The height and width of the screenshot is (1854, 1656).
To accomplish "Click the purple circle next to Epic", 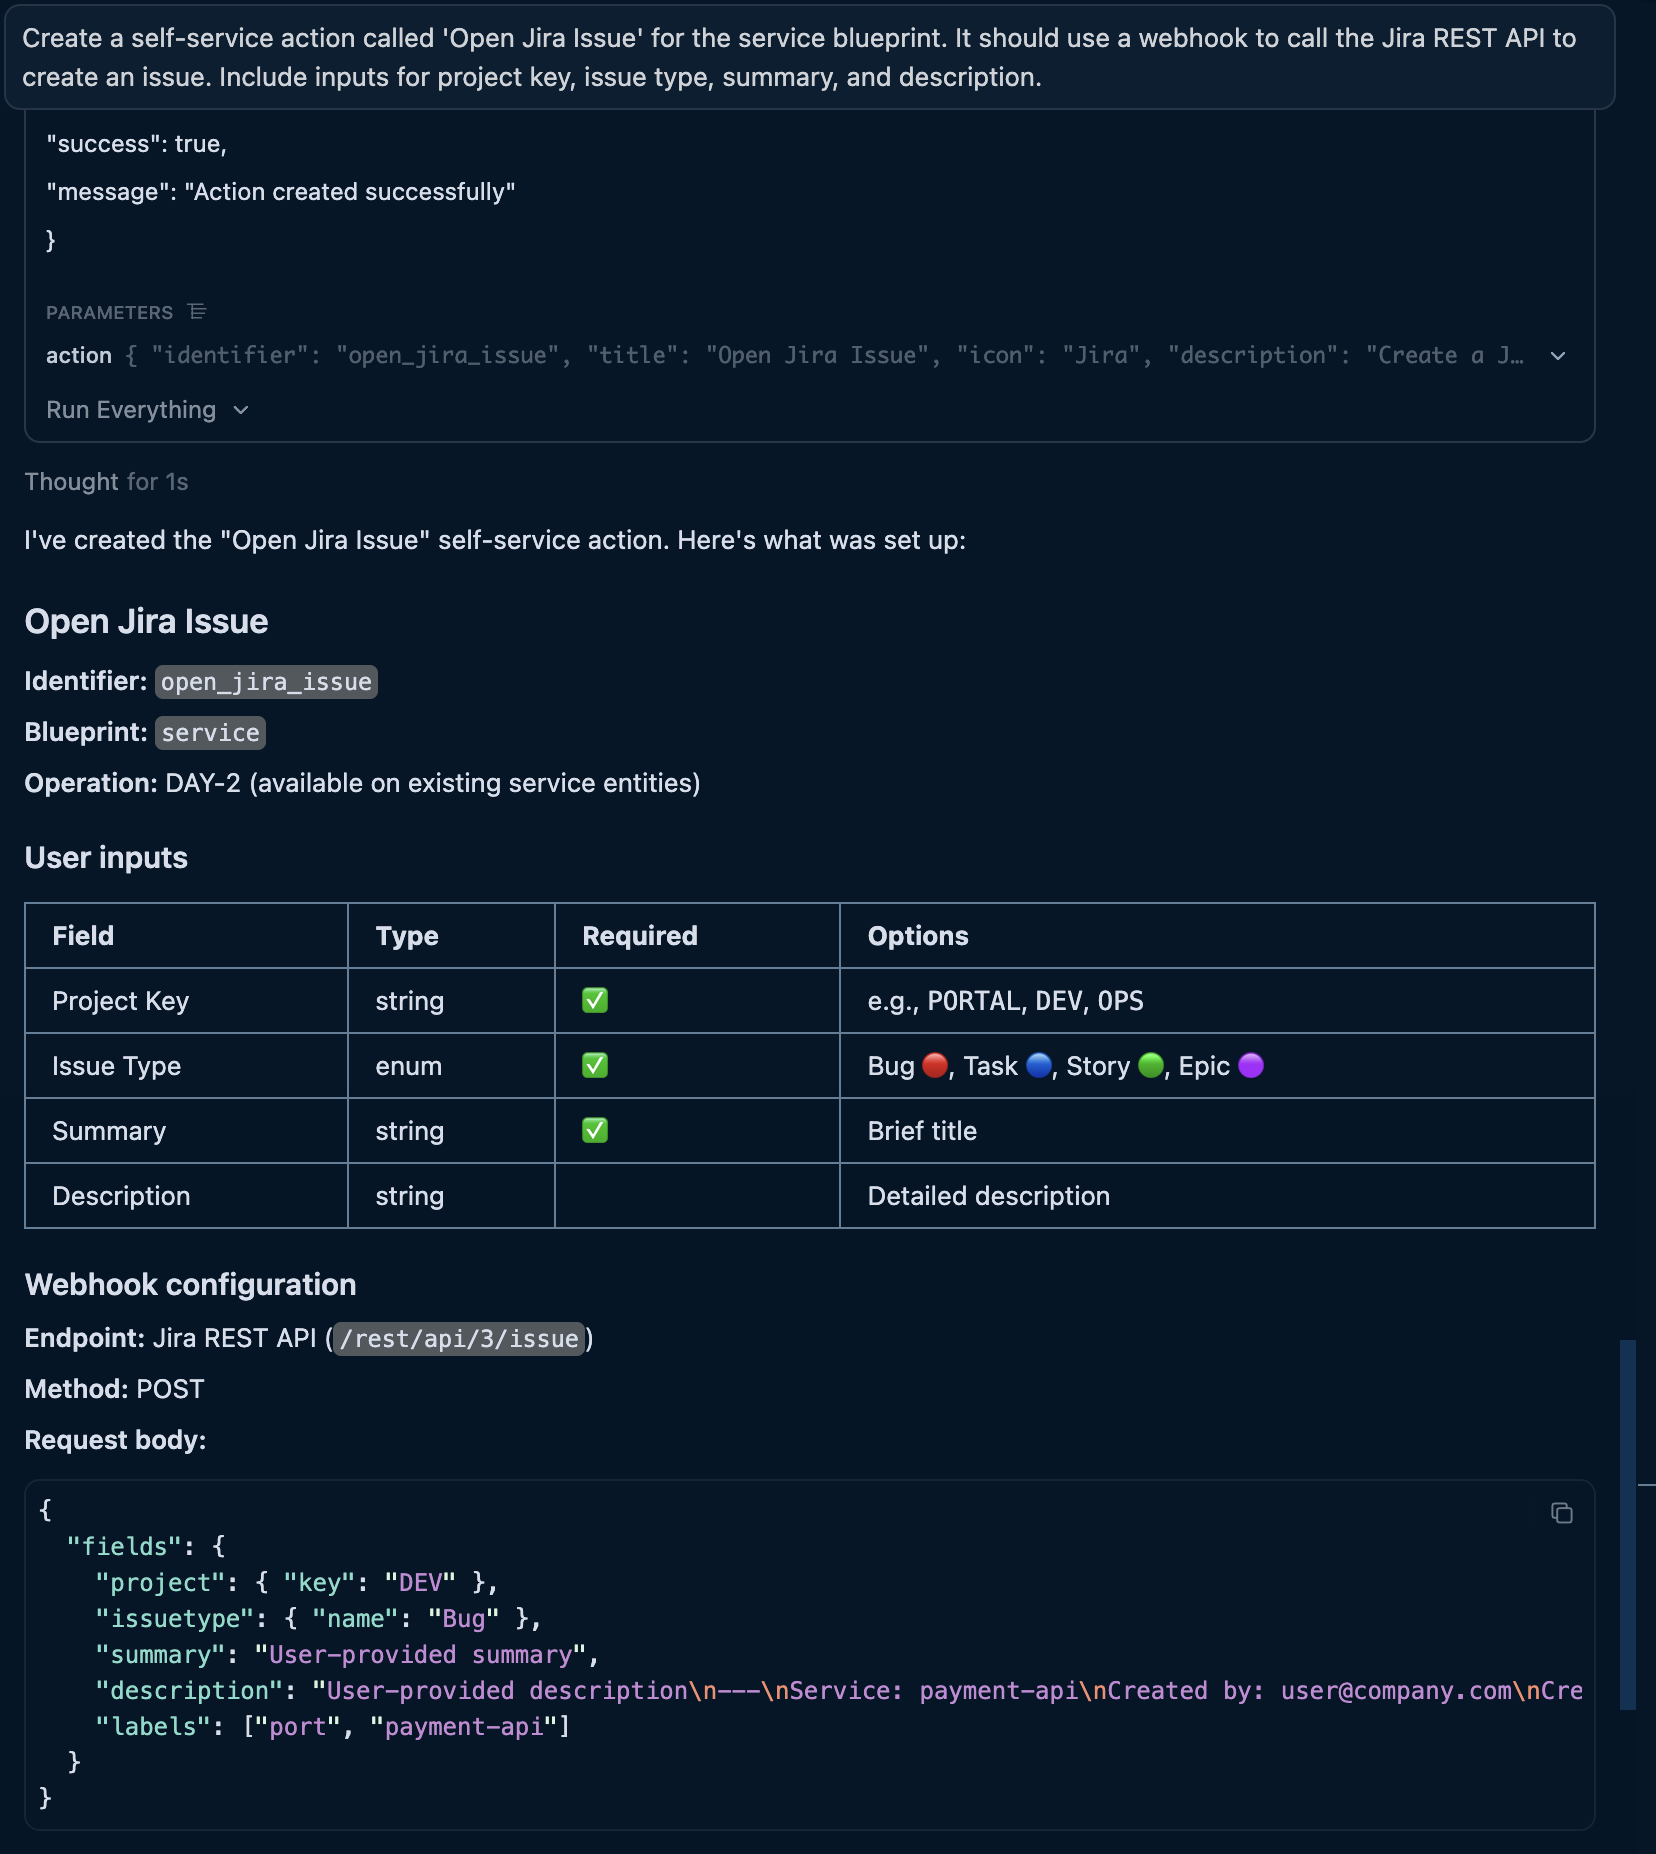I will click(x=1250, y=1066).
